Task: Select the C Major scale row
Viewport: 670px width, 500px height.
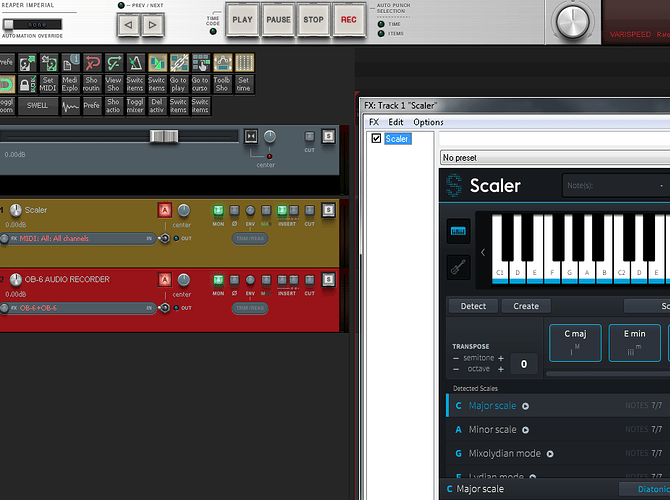Action: [x=558, y=406]
